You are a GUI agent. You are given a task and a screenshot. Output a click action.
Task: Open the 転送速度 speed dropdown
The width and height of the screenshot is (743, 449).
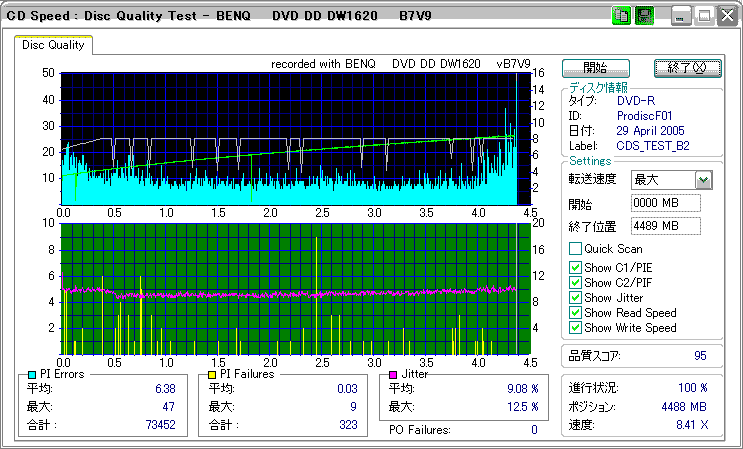click(703, 180)
